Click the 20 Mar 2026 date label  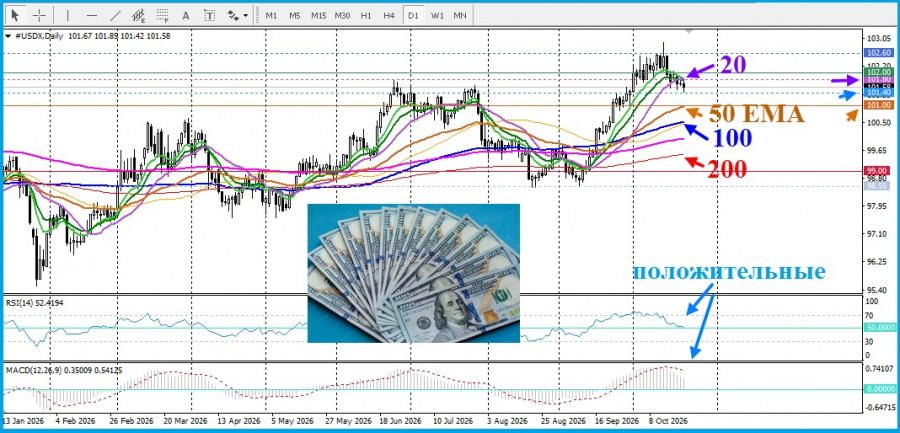coord(183,420)
